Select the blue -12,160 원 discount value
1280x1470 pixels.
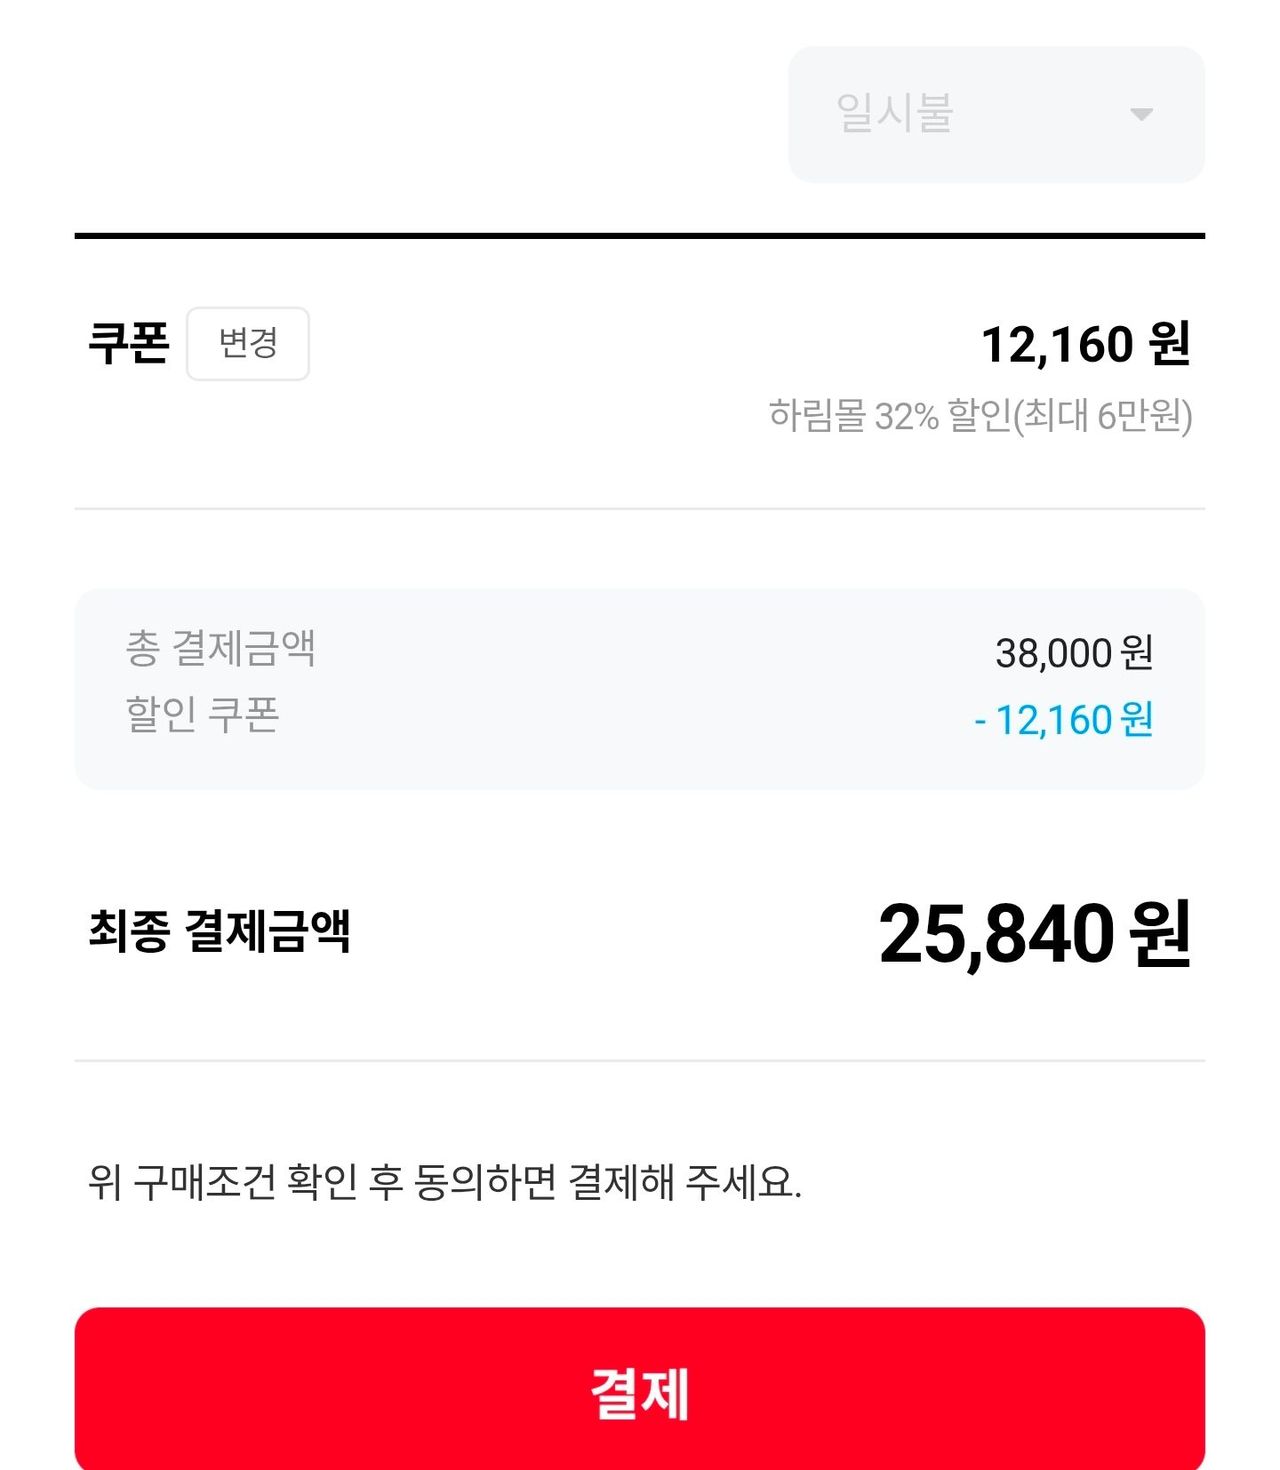coord(1064,720)
